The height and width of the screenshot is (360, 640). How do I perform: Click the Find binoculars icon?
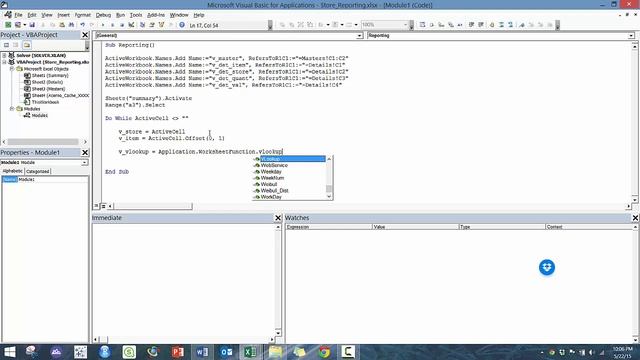click(x=71, y=25)
